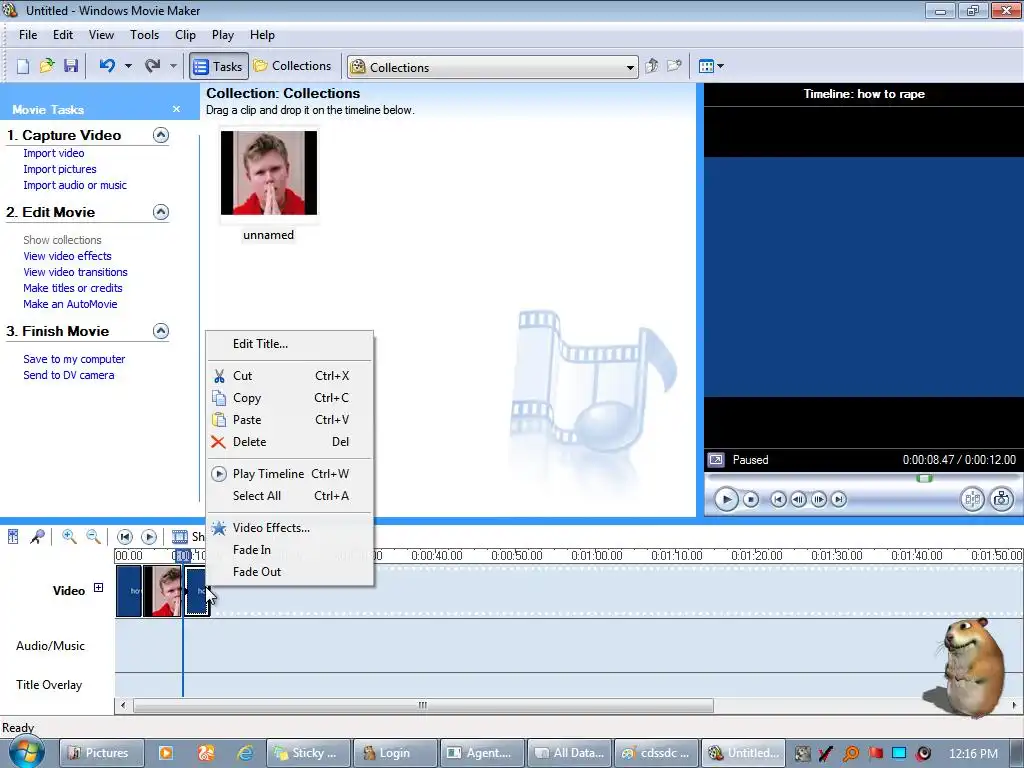Save the project with the floppy disk icon
The height and width of the screenshot is (768, 1024).
pos(71,66)
